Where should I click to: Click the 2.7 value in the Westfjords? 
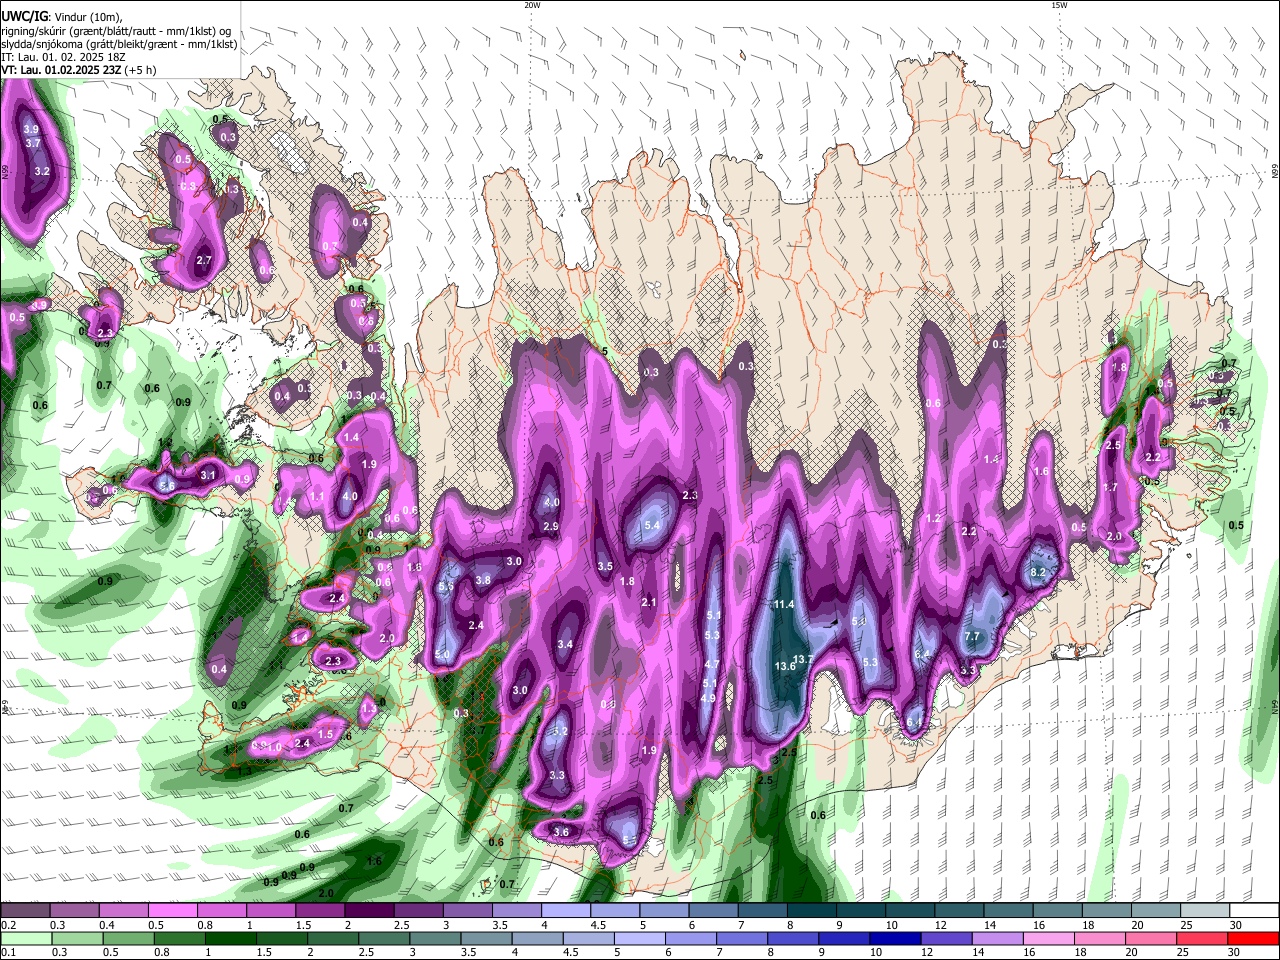204,260
